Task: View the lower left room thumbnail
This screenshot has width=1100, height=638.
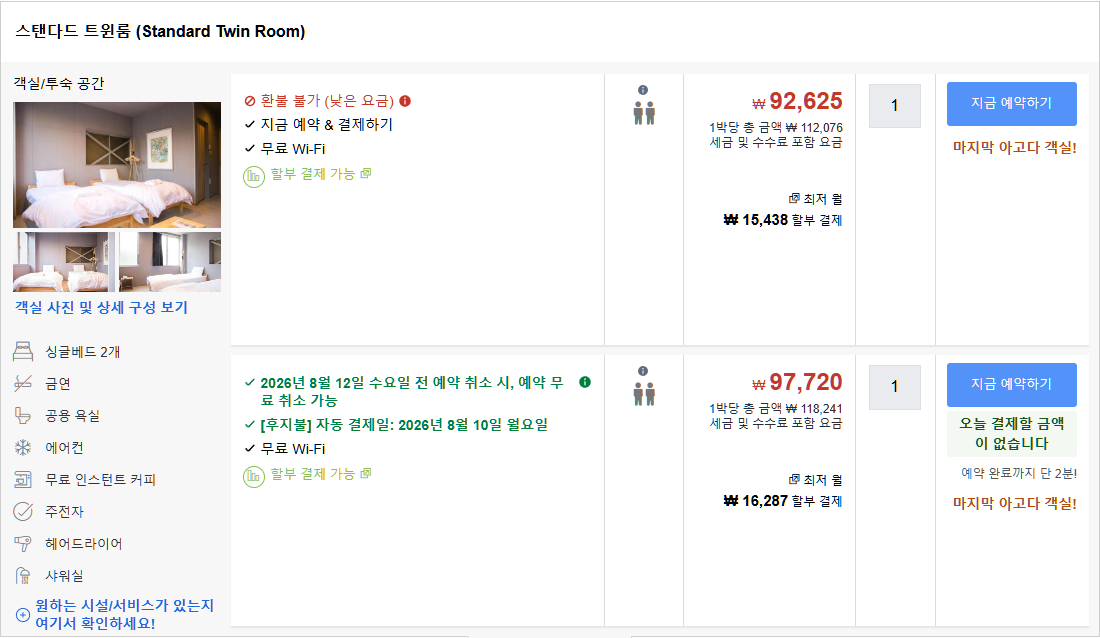Action: [65, 262]
